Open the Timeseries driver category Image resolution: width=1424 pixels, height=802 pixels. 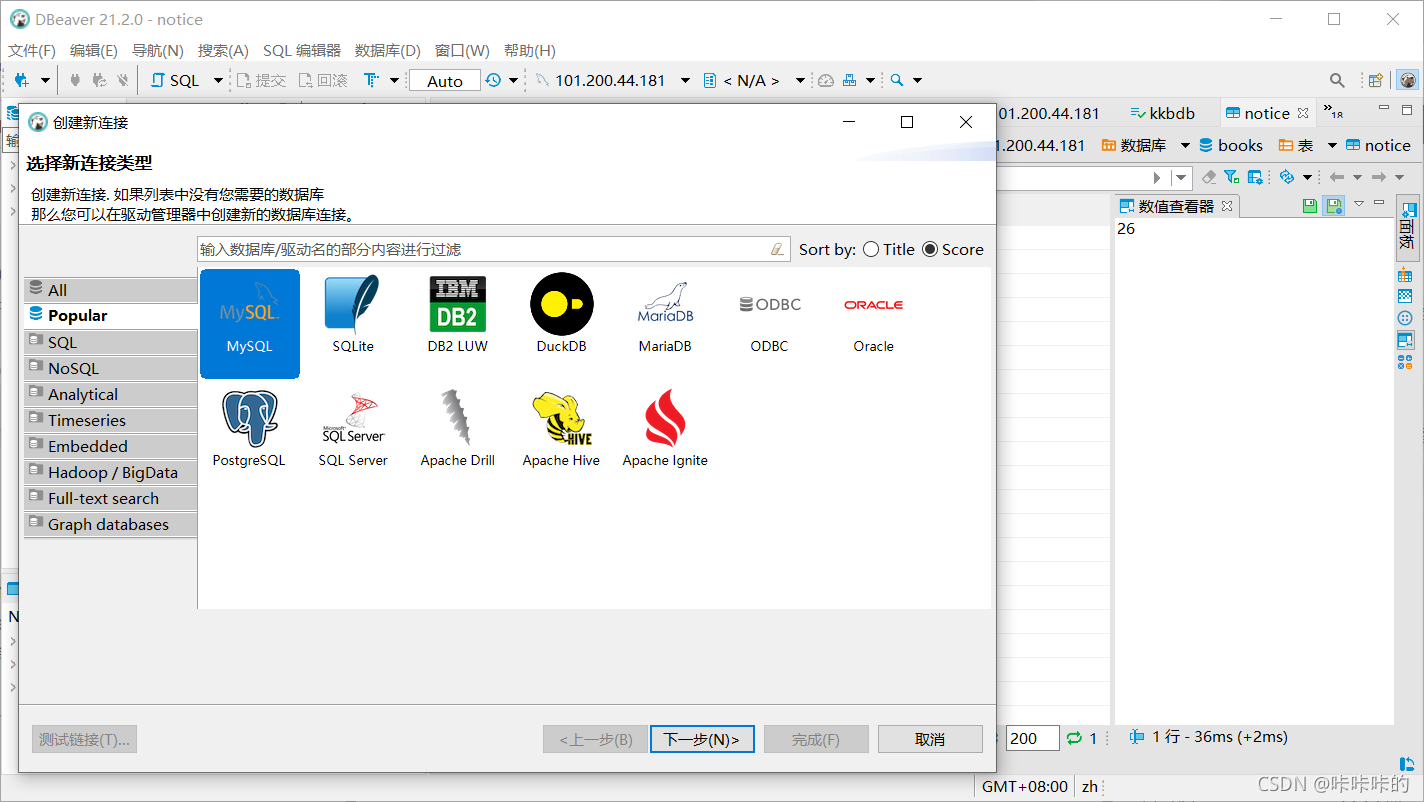[x=111, y=420]
